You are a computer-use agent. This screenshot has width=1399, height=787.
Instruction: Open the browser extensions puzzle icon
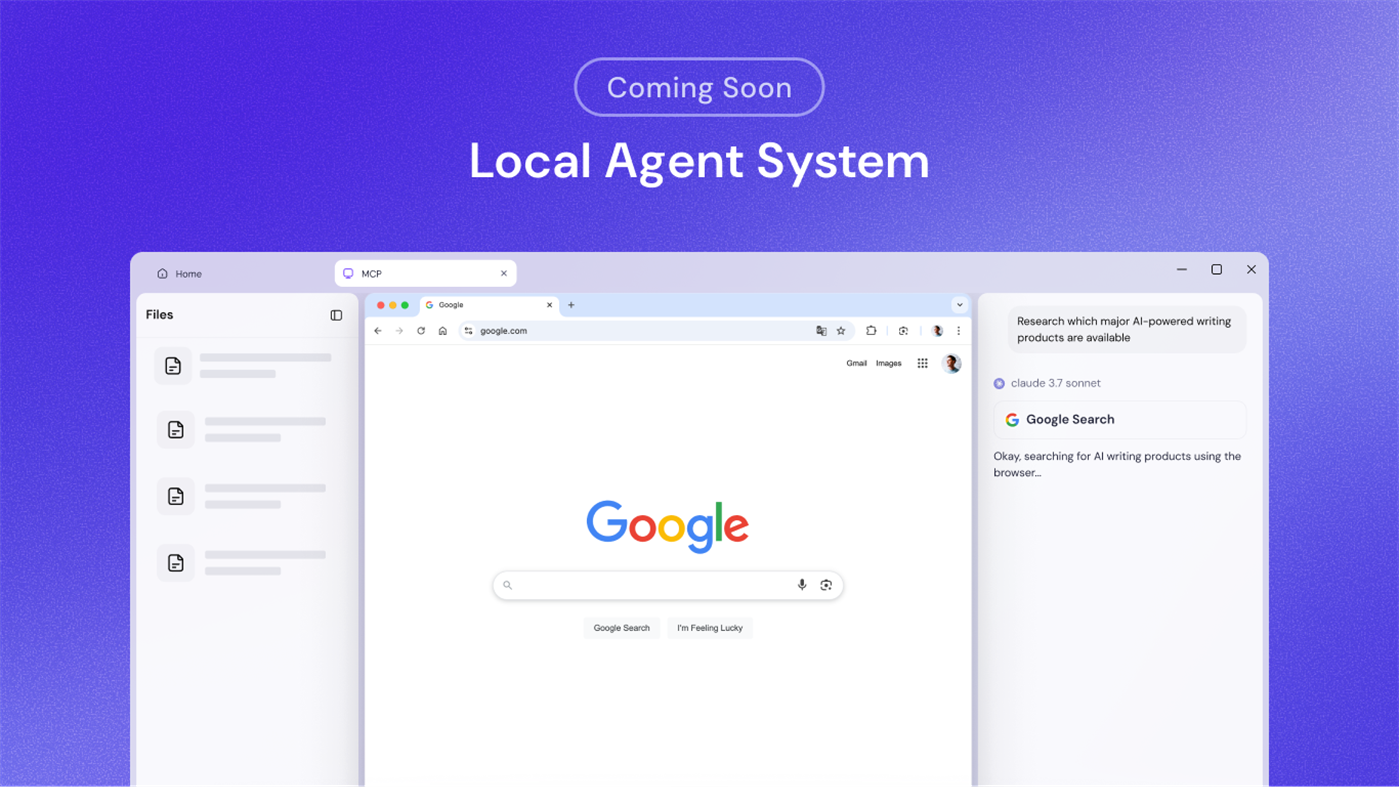(871, 331)
